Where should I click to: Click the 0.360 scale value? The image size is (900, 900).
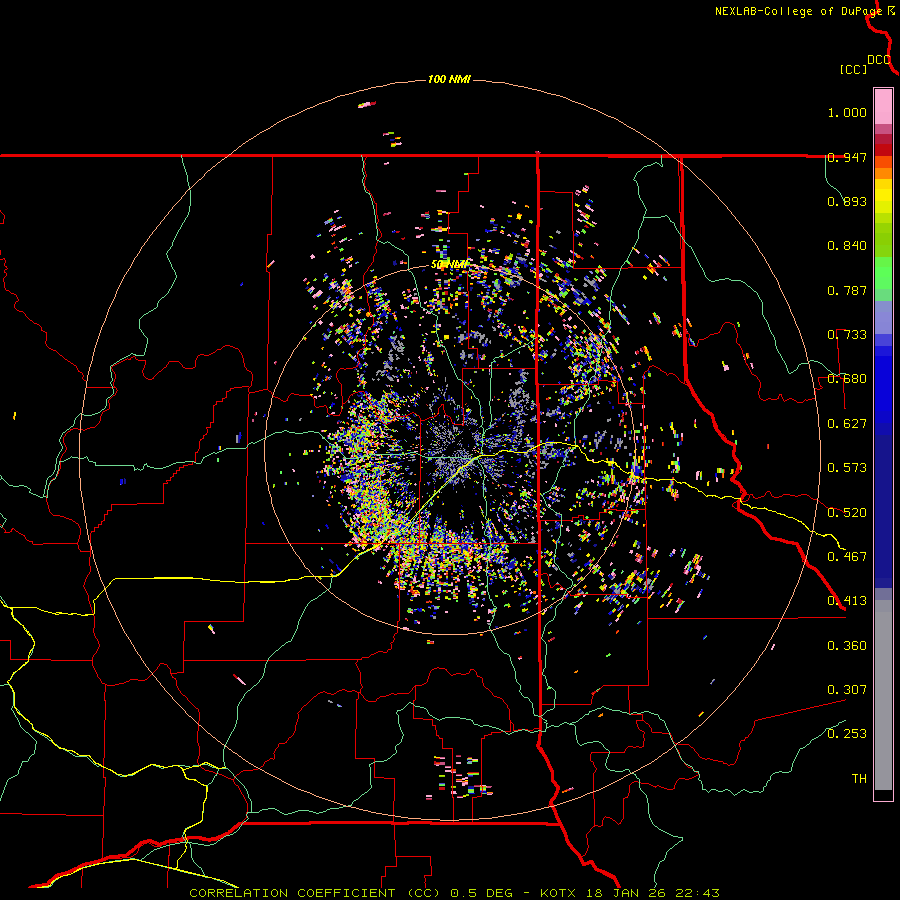847,646
